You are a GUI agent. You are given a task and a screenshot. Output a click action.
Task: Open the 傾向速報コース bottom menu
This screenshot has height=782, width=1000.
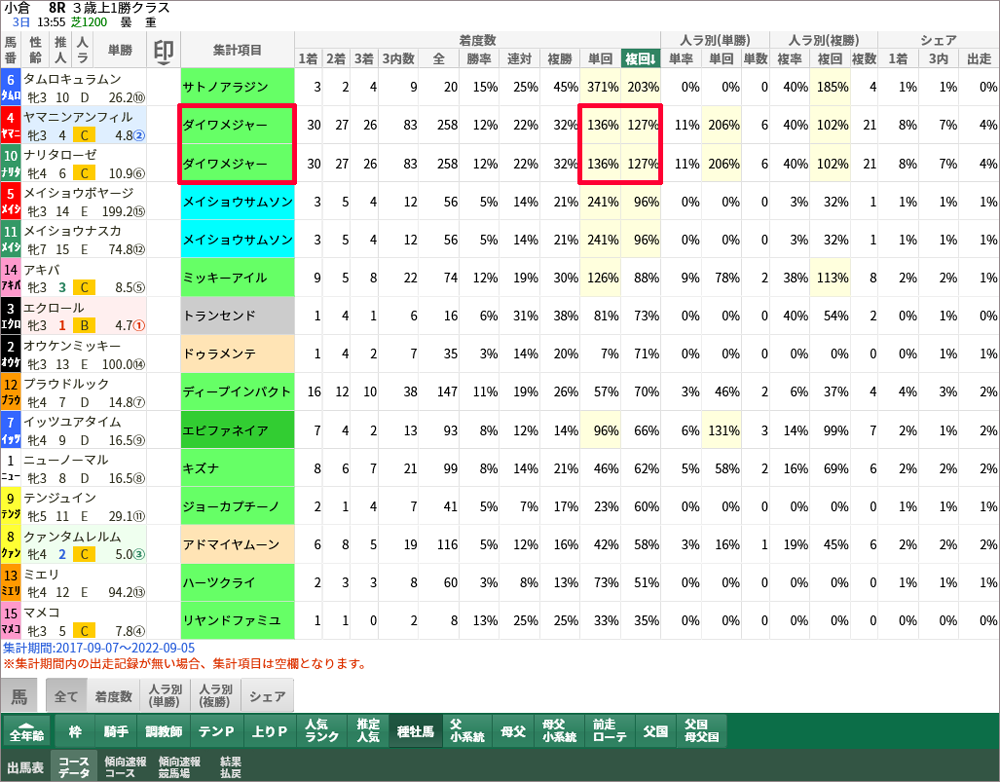click(125, 766)
